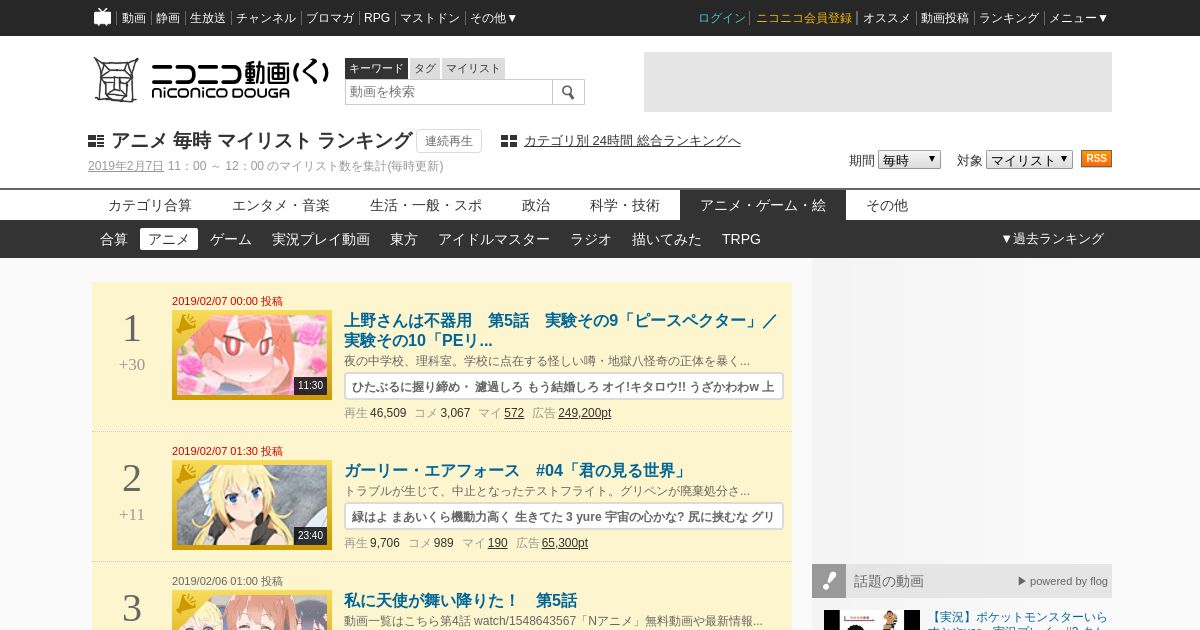Focus the 動画を検索 search field
1200x630 pixels.
[449, 92]
